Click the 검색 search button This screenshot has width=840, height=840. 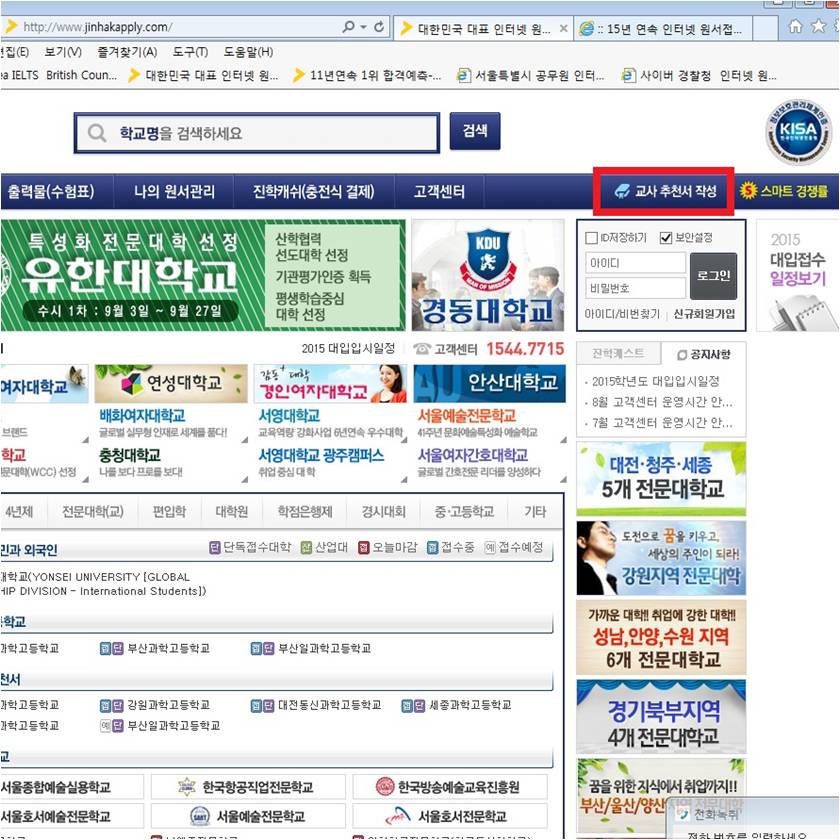[475, 131]
